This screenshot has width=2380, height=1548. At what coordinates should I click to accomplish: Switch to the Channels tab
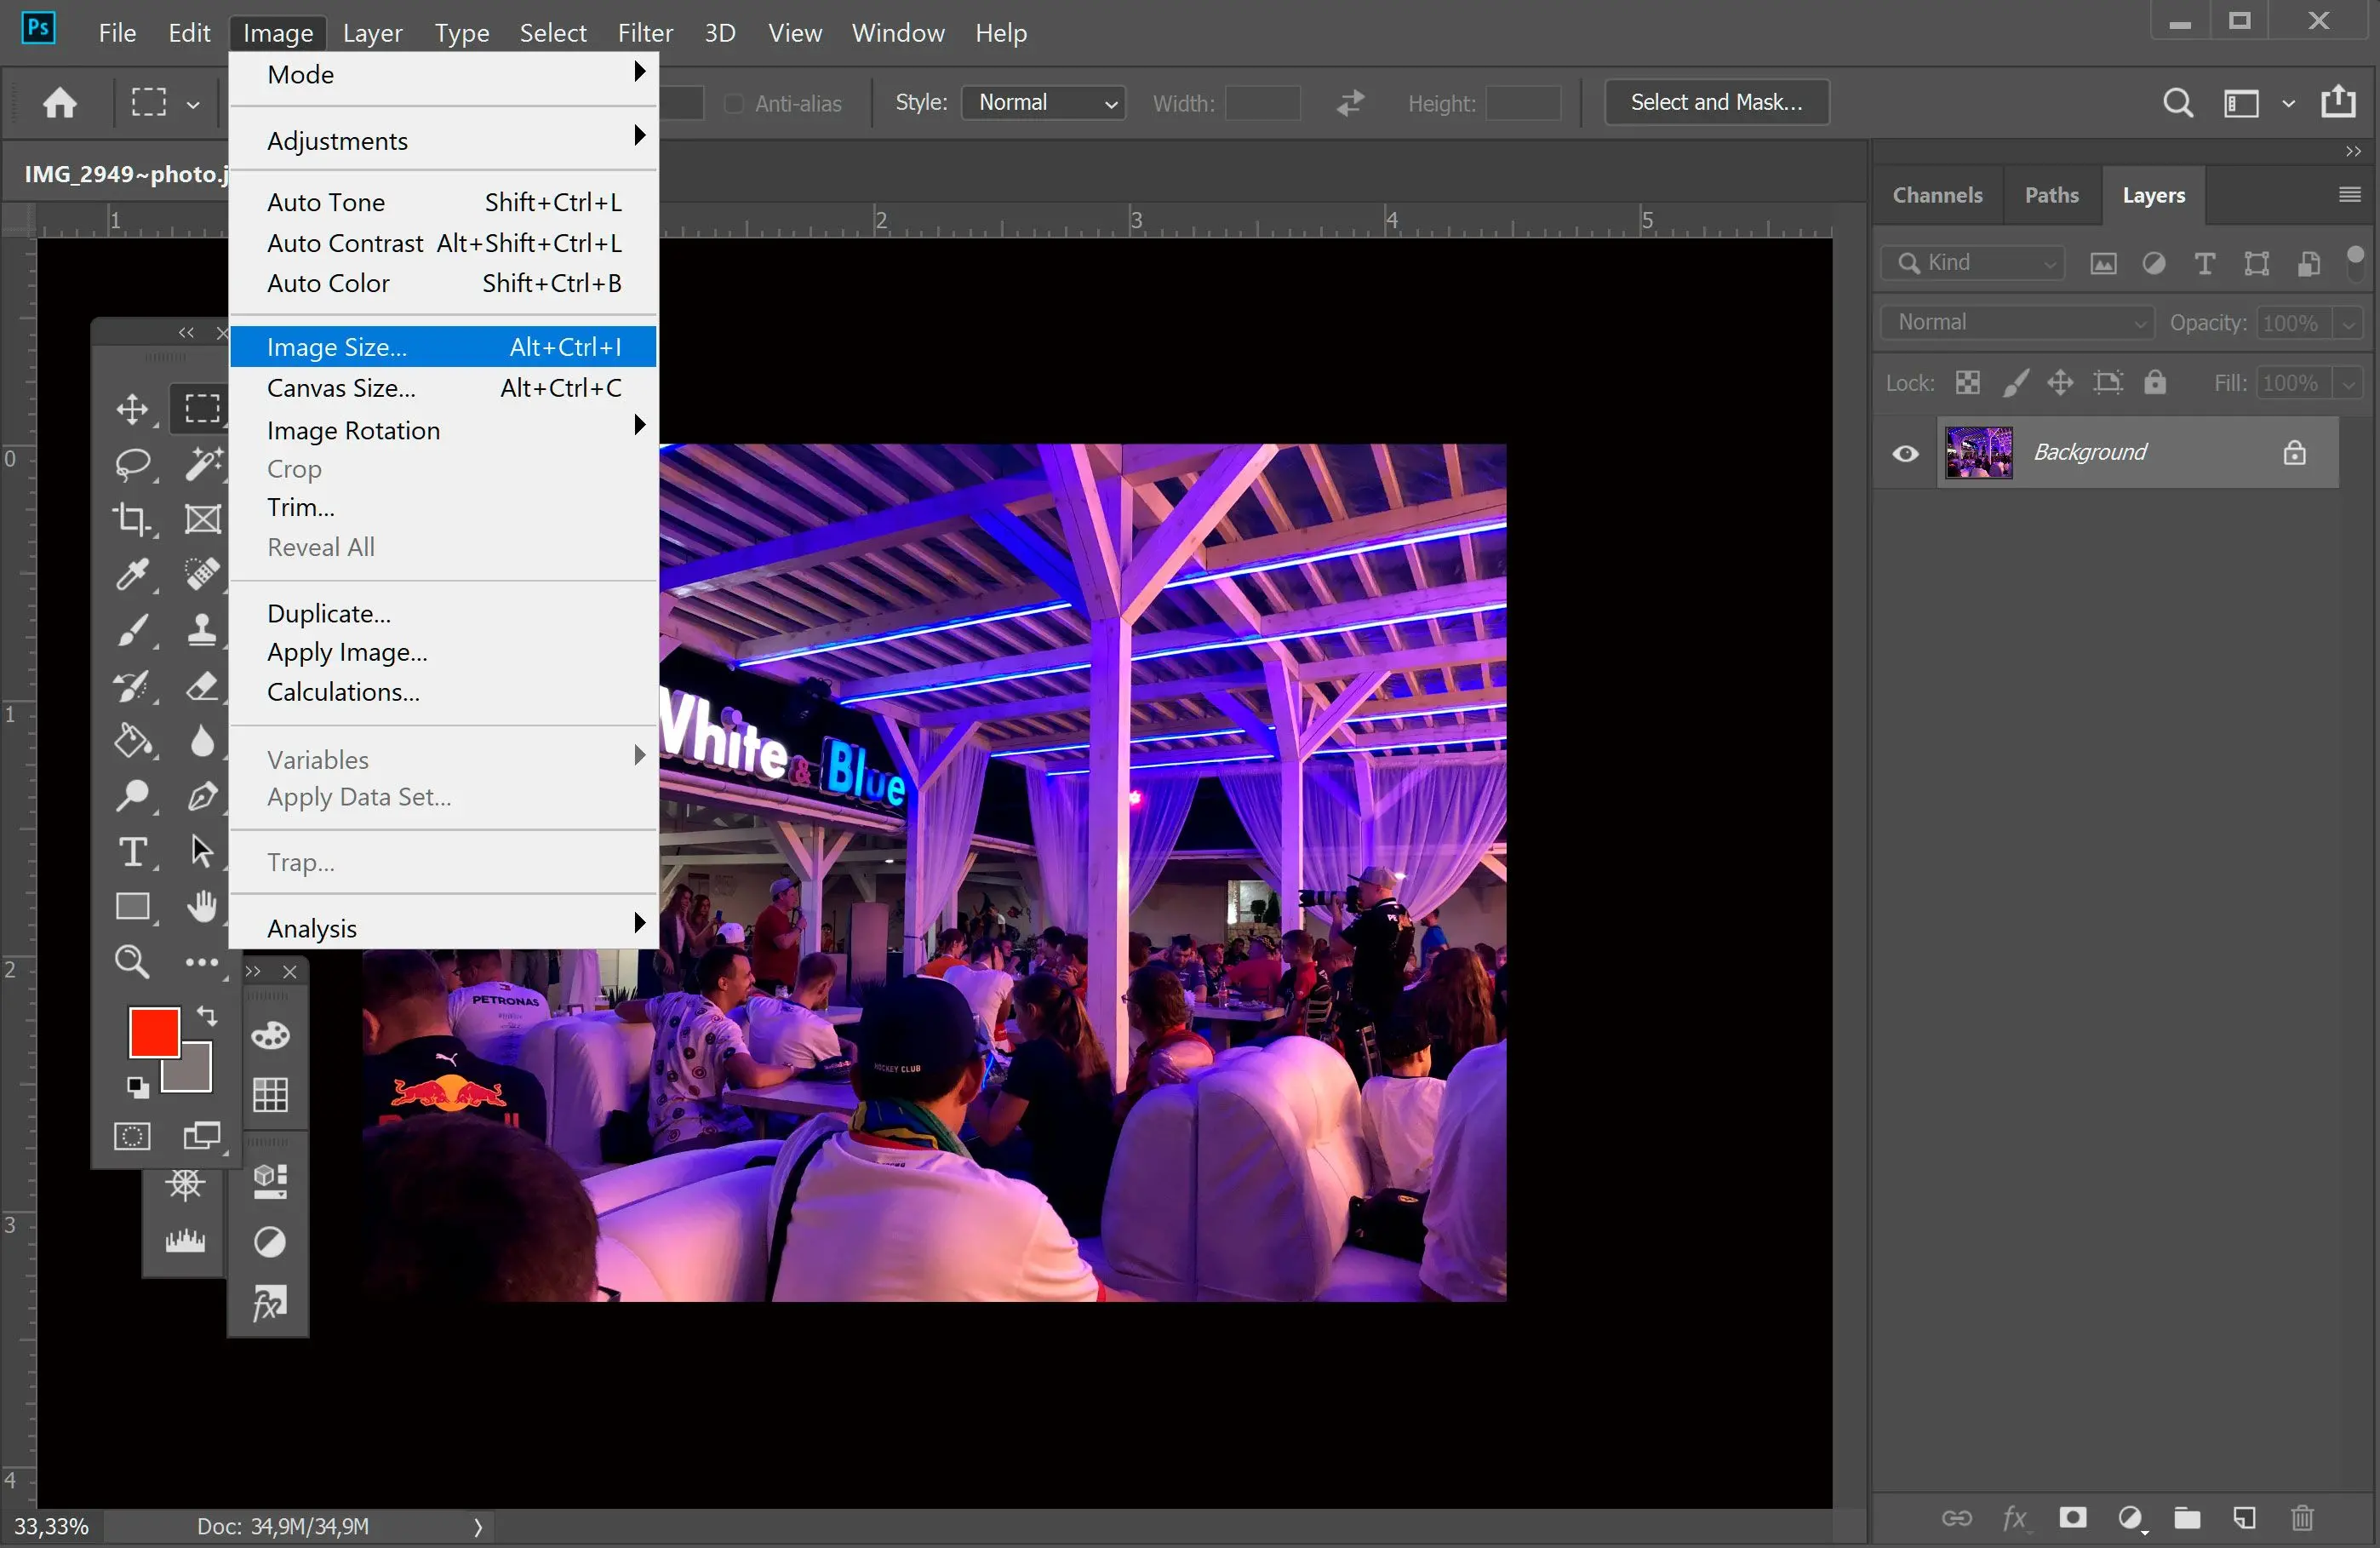(1937, 192)
